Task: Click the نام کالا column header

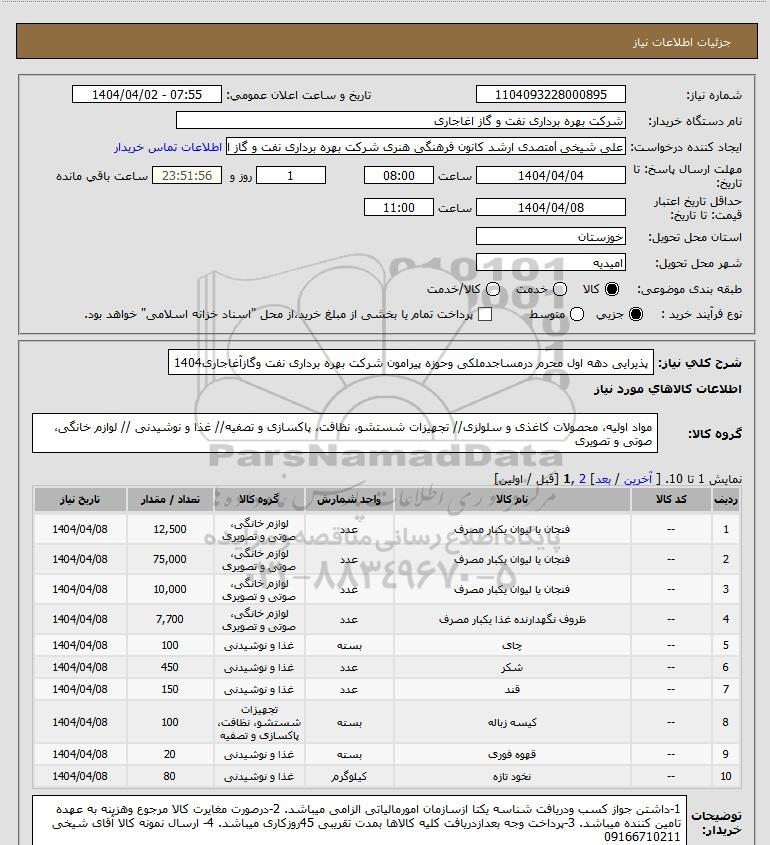Action: (x=512, y=500)
